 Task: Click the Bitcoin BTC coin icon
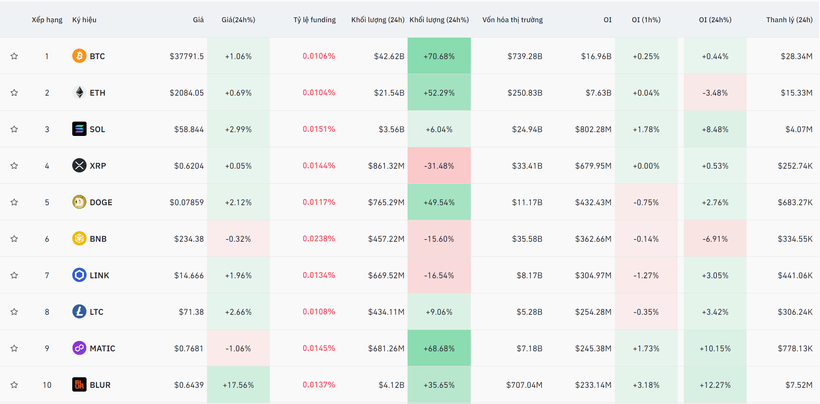click(x=79, y=57)
